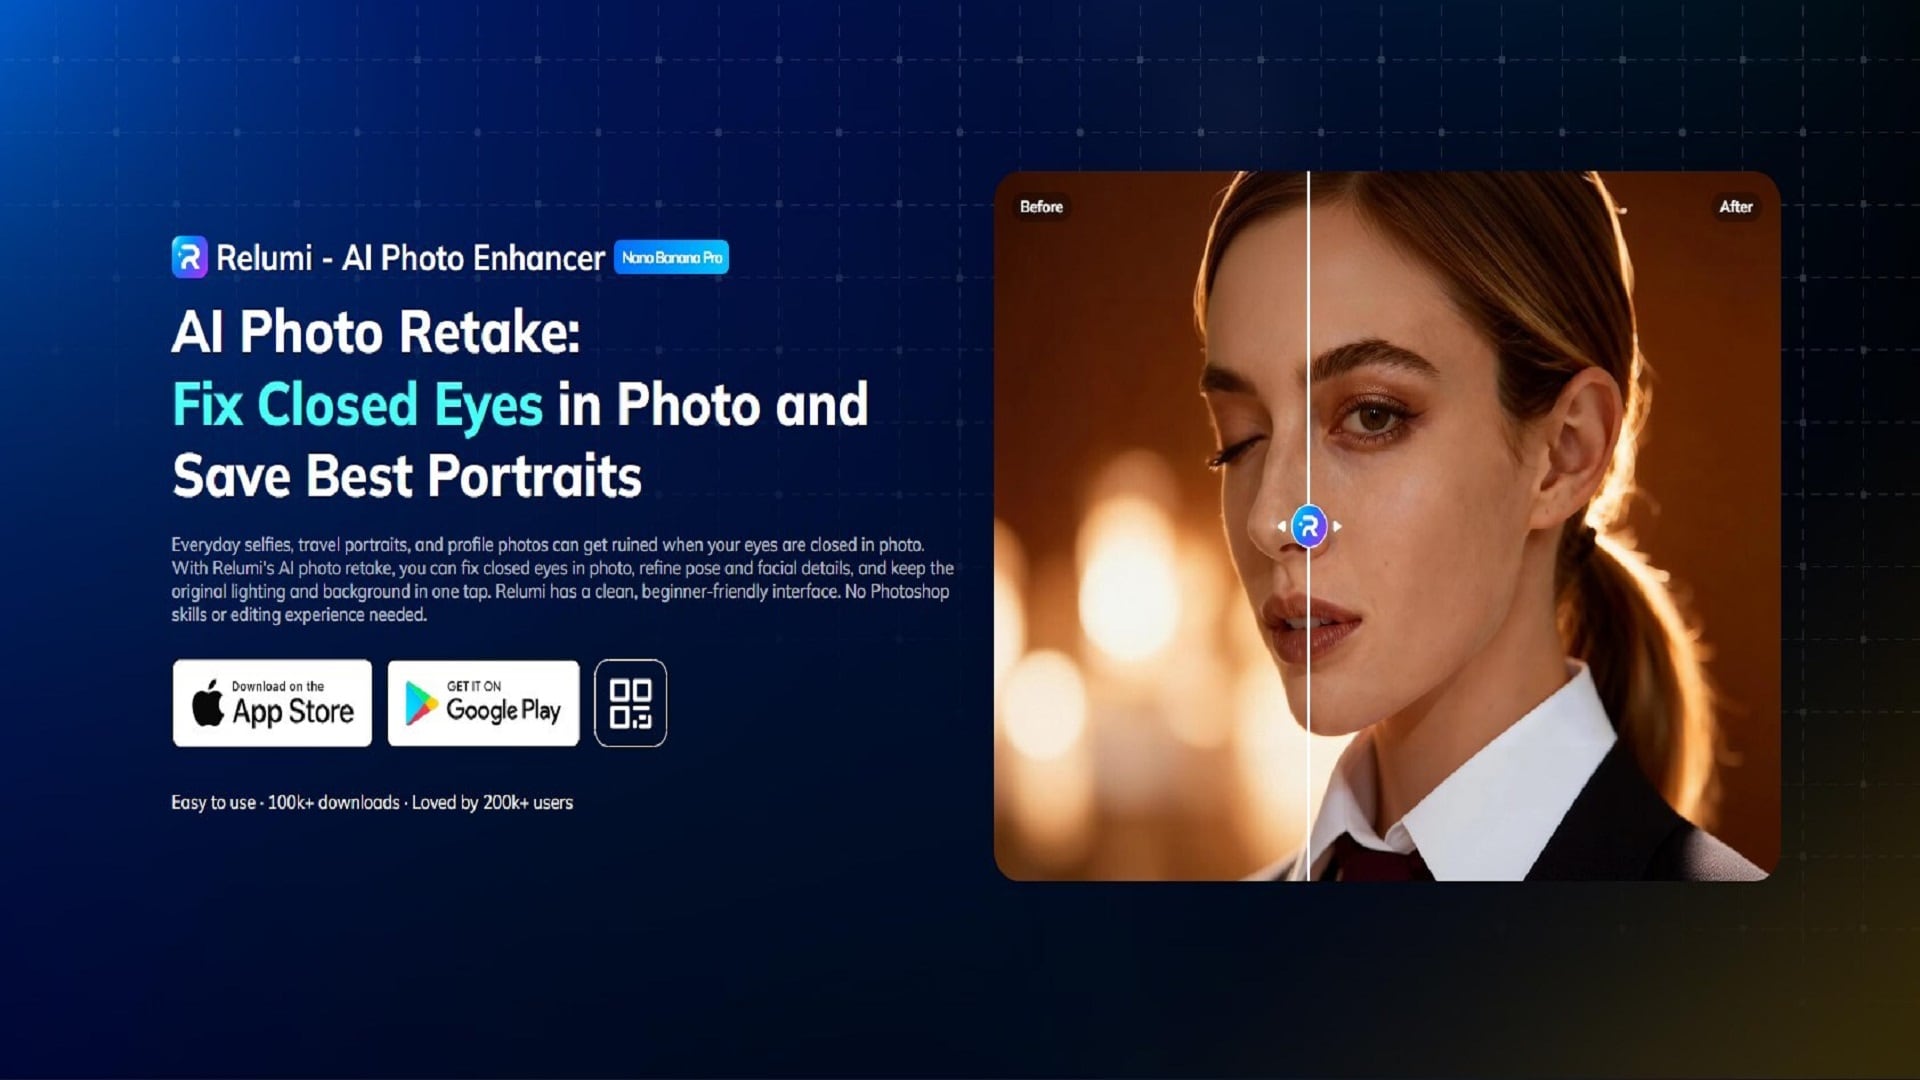
Task: Click the Apple logo on App Store badge
Action: [208, 703]
